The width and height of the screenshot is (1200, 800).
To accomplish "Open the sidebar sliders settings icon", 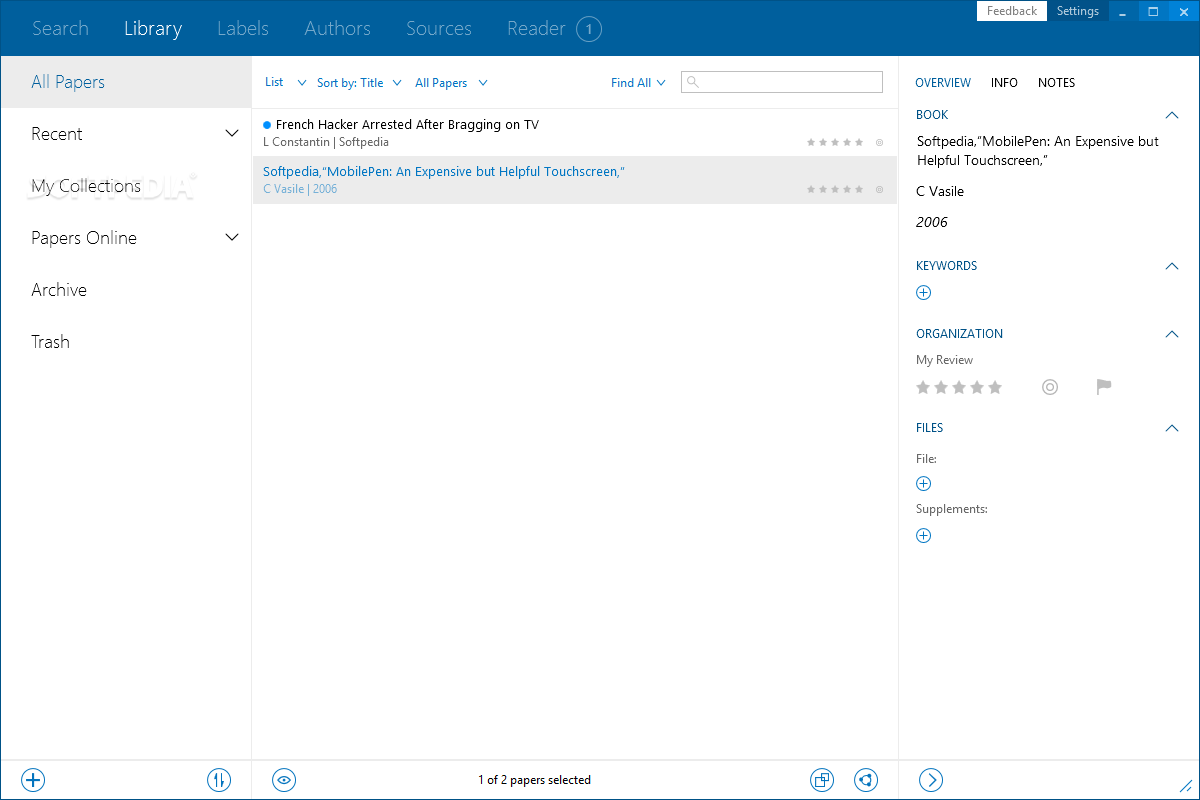I will [219, 780].
